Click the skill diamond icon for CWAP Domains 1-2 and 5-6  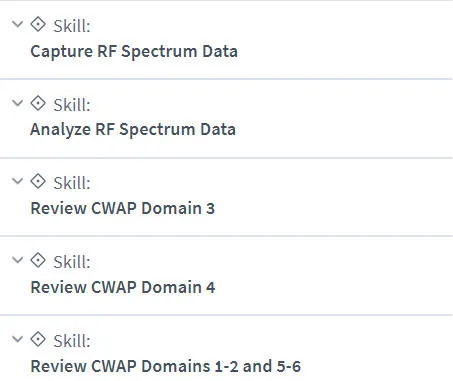[38, 339]
